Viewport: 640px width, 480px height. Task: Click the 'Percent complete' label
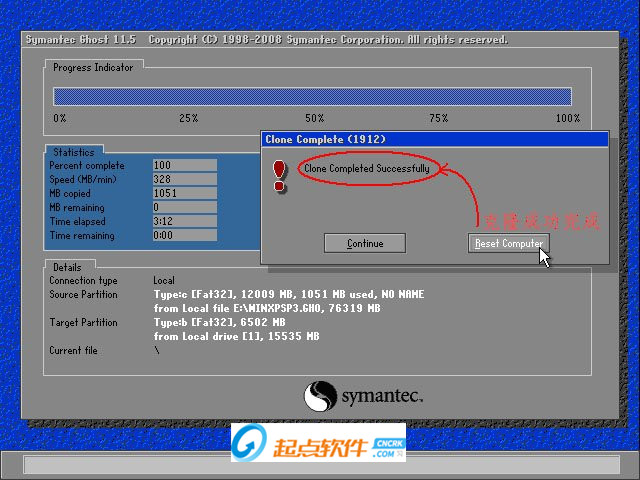point(87,165)
